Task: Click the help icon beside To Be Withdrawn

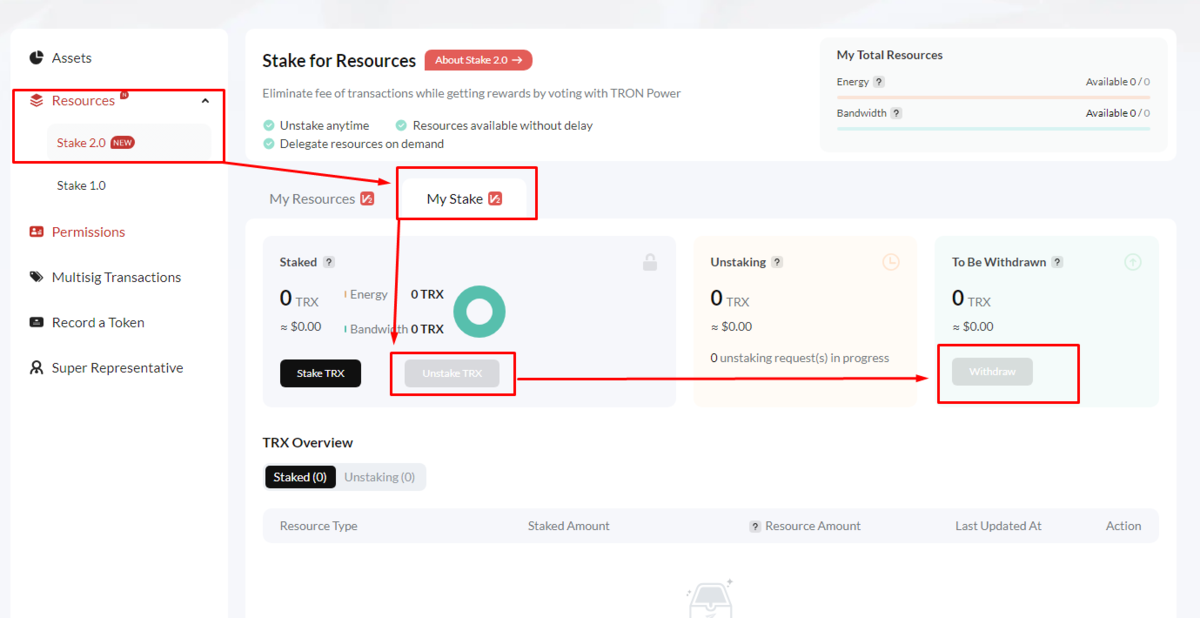Action: [x=1057, y=262]
